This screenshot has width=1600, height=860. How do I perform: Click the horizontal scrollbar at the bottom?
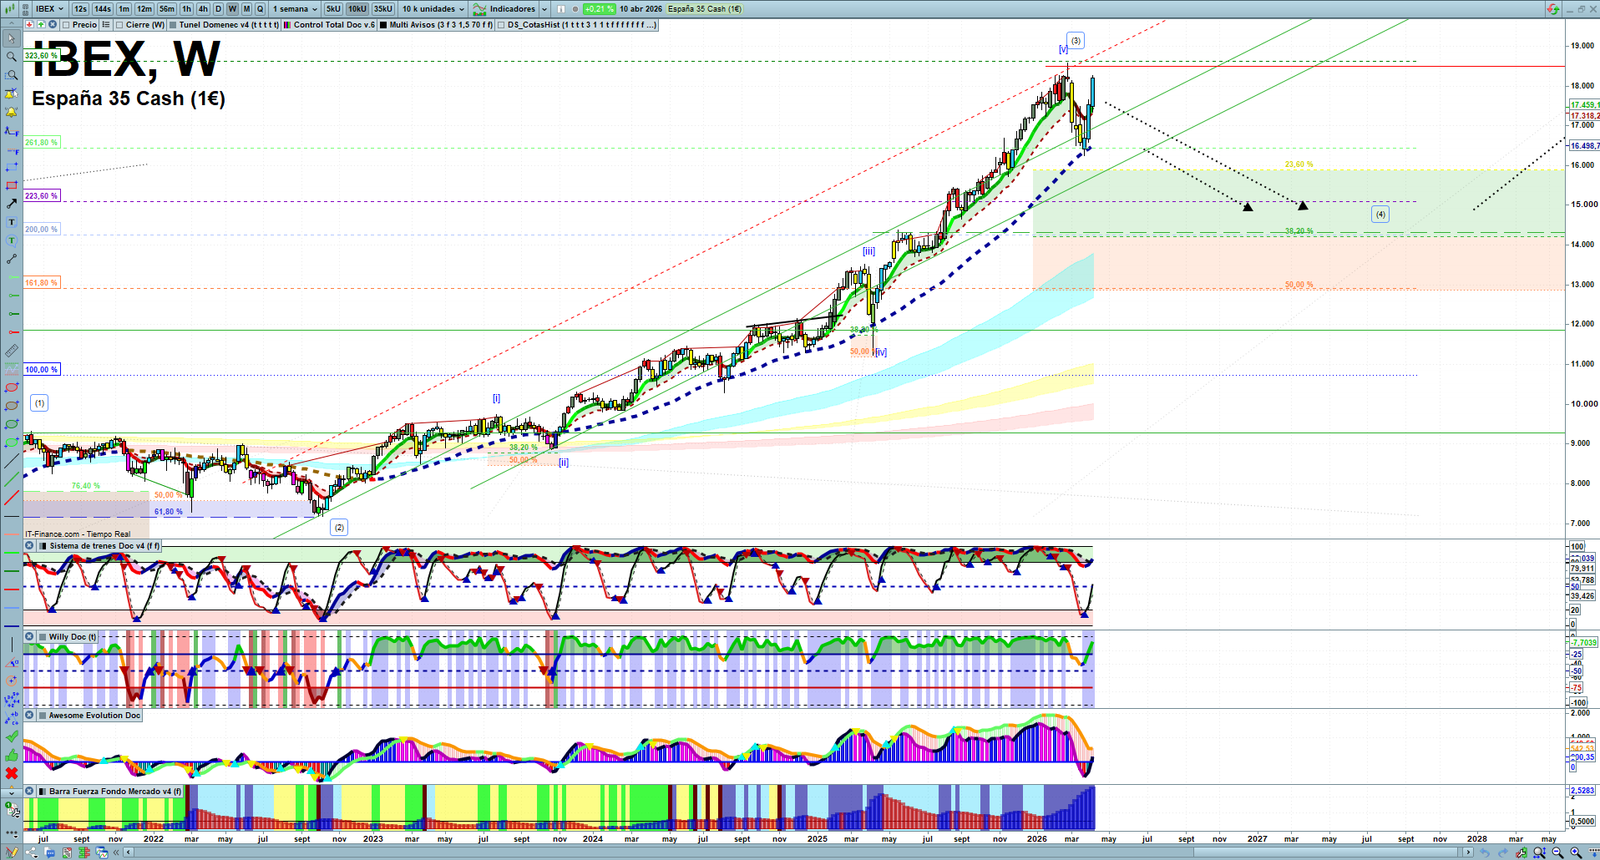coord(800,852)
